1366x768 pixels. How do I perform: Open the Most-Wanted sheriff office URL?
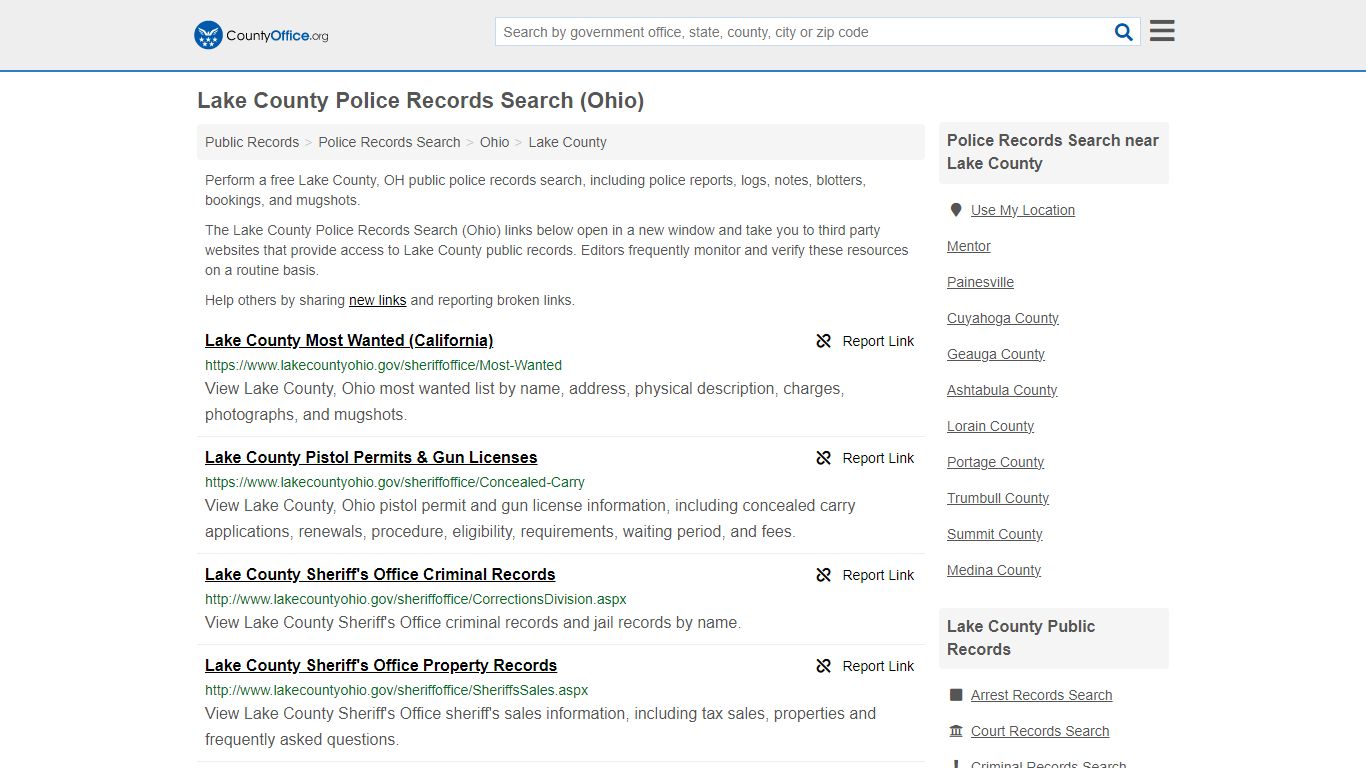click(x=383, y=365)
